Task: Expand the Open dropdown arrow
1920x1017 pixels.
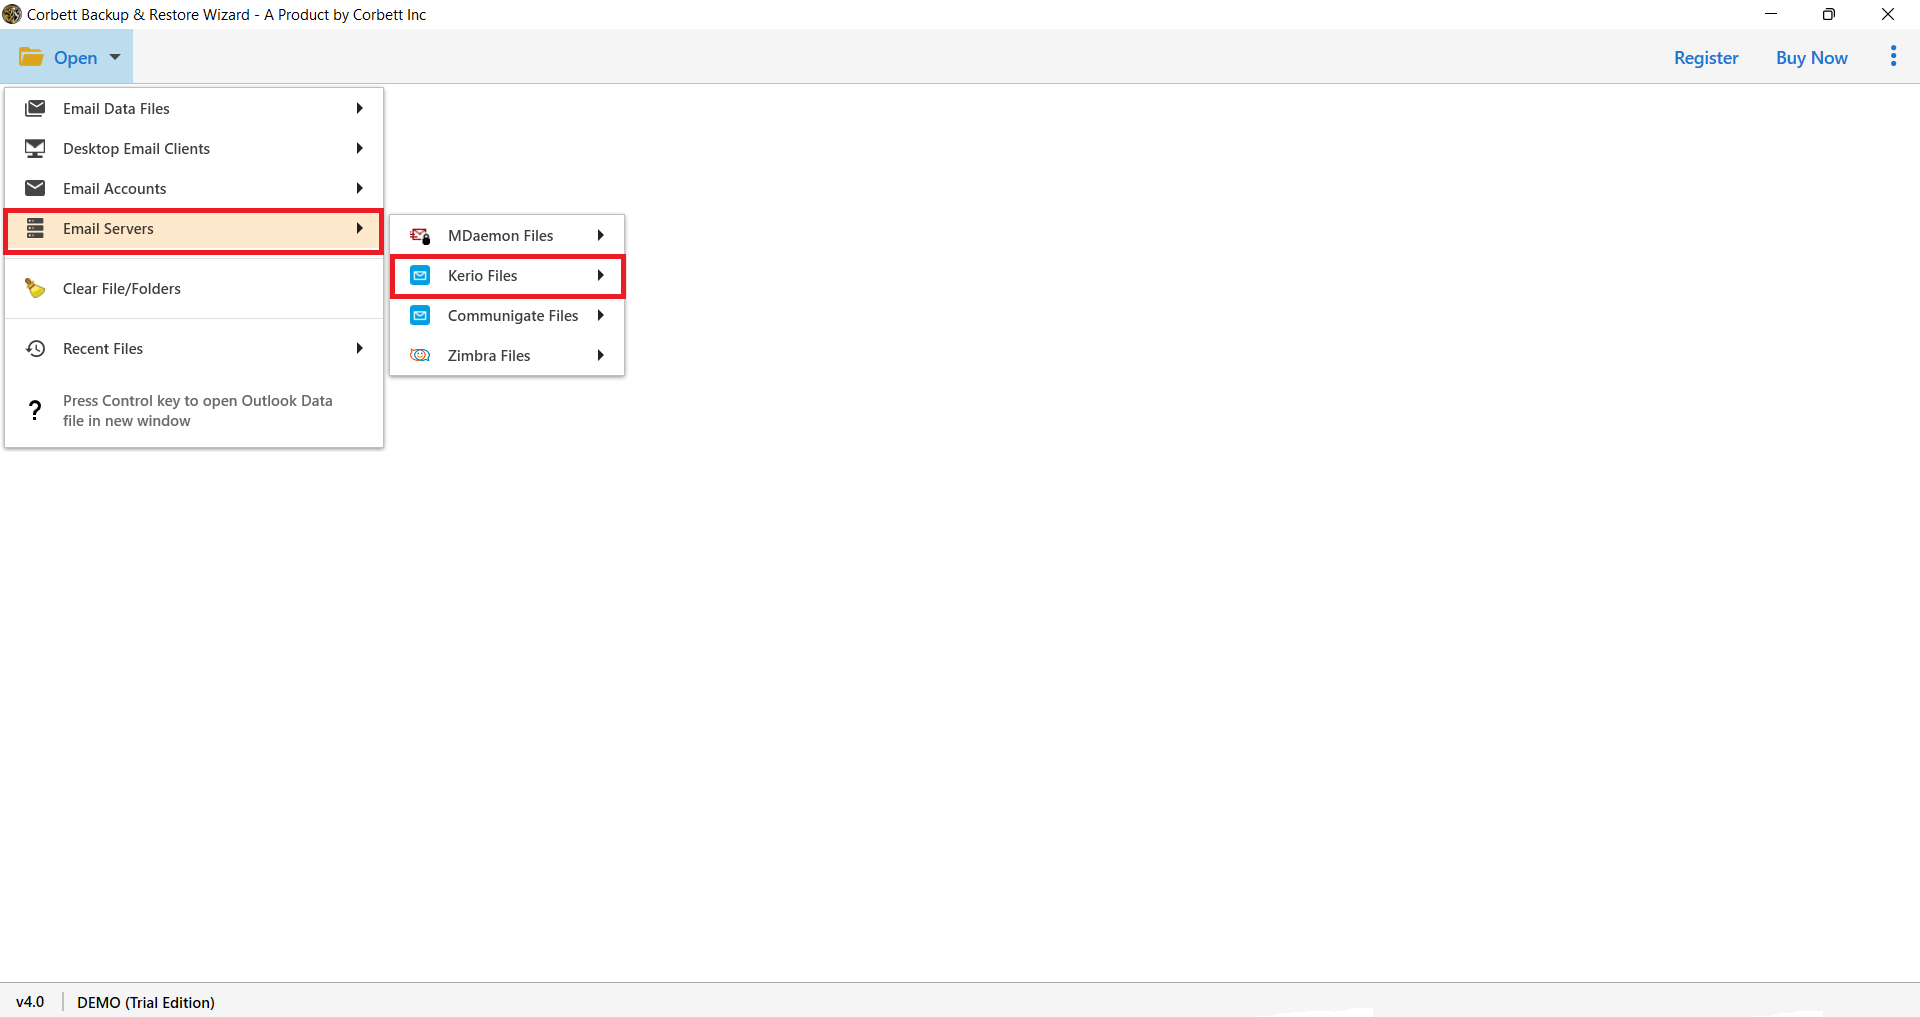Action: [115, 57]
